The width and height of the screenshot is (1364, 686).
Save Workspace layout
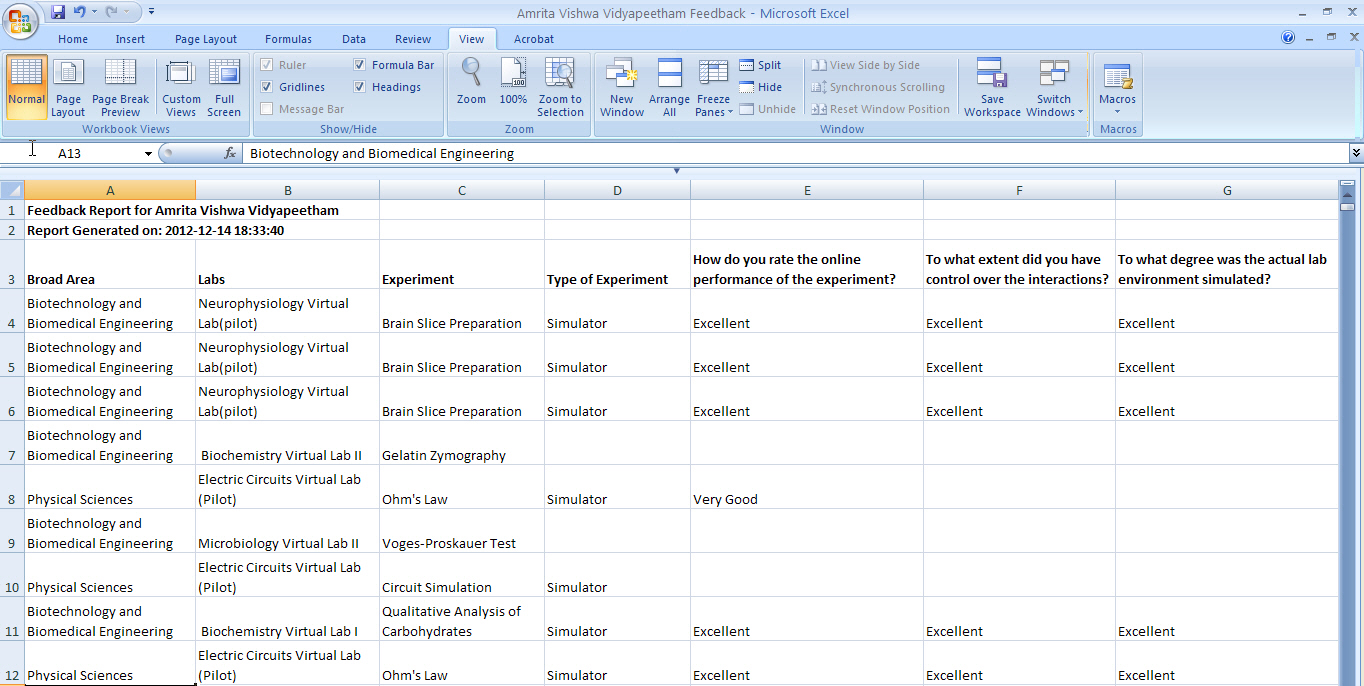[x=992, y=88]
